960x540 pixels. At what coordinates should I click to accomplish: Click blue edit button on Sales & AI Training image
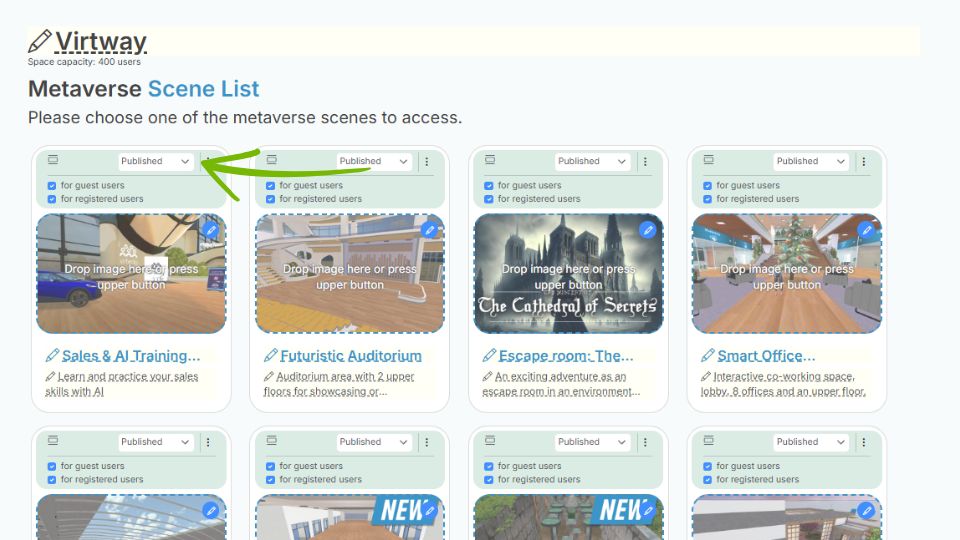[210, 230]
